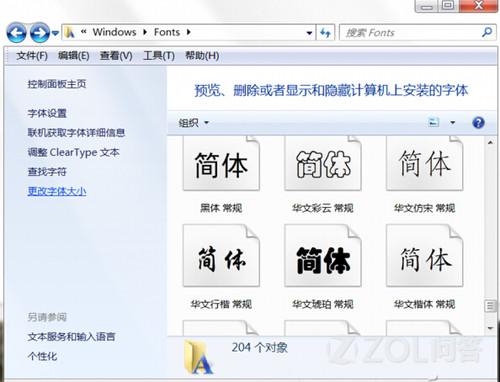Viewport: 500px width, 382px height.
Task: Select the 华文楷体 常规 font thumbnail
Action: pos(425,255)
